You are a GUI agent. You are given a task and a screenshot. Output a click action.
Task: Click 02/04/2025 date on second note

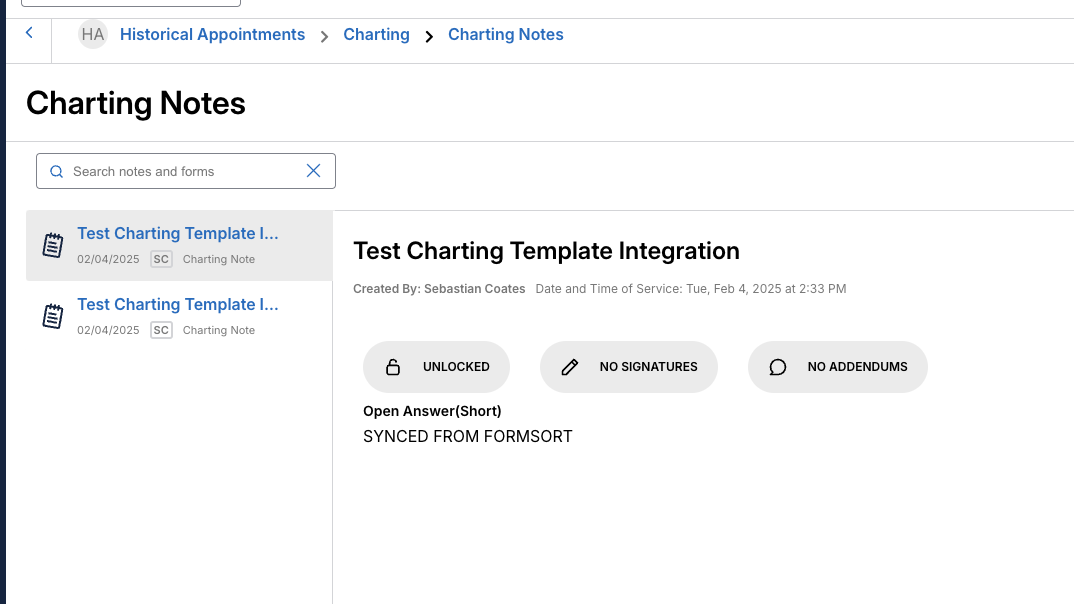click(x=108, y=330)
